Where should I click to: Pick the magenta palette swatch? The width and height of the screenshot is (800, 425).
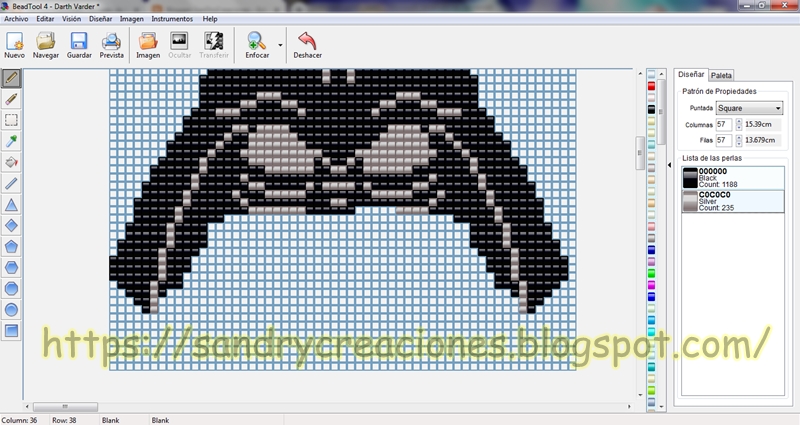coord(652,285)
